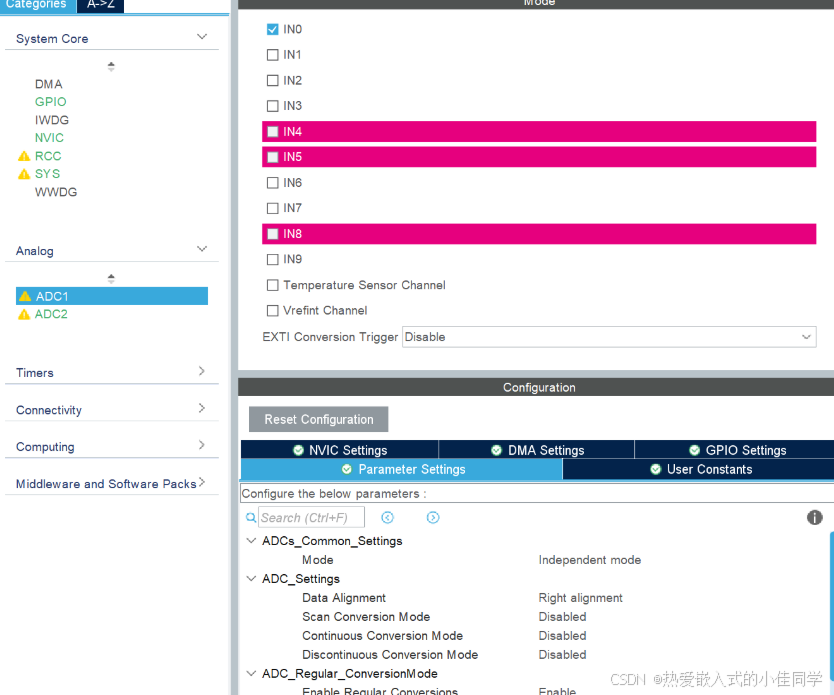Select WWDG in System Core list

[x=56, y=192]
